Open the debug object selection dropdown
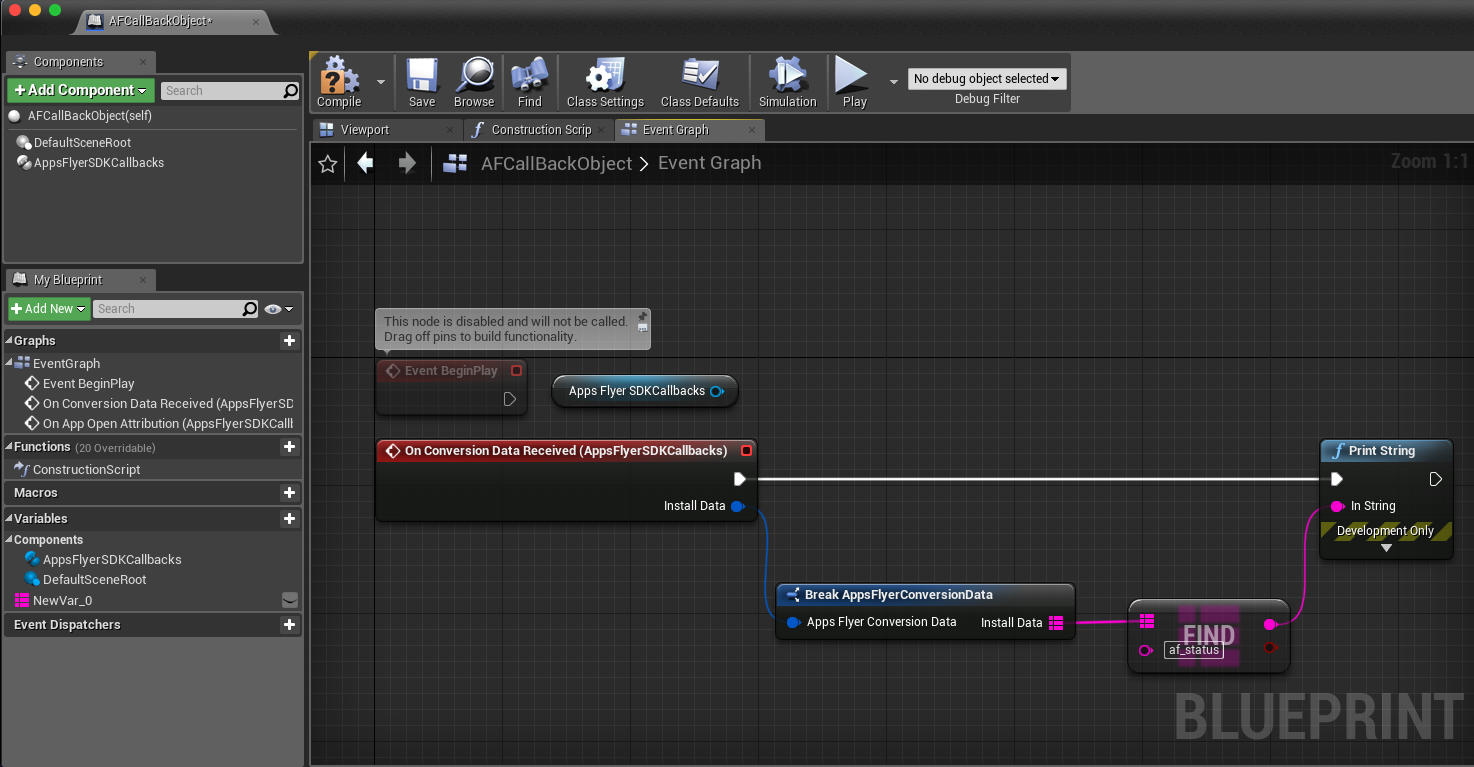 tap(987, 79)
